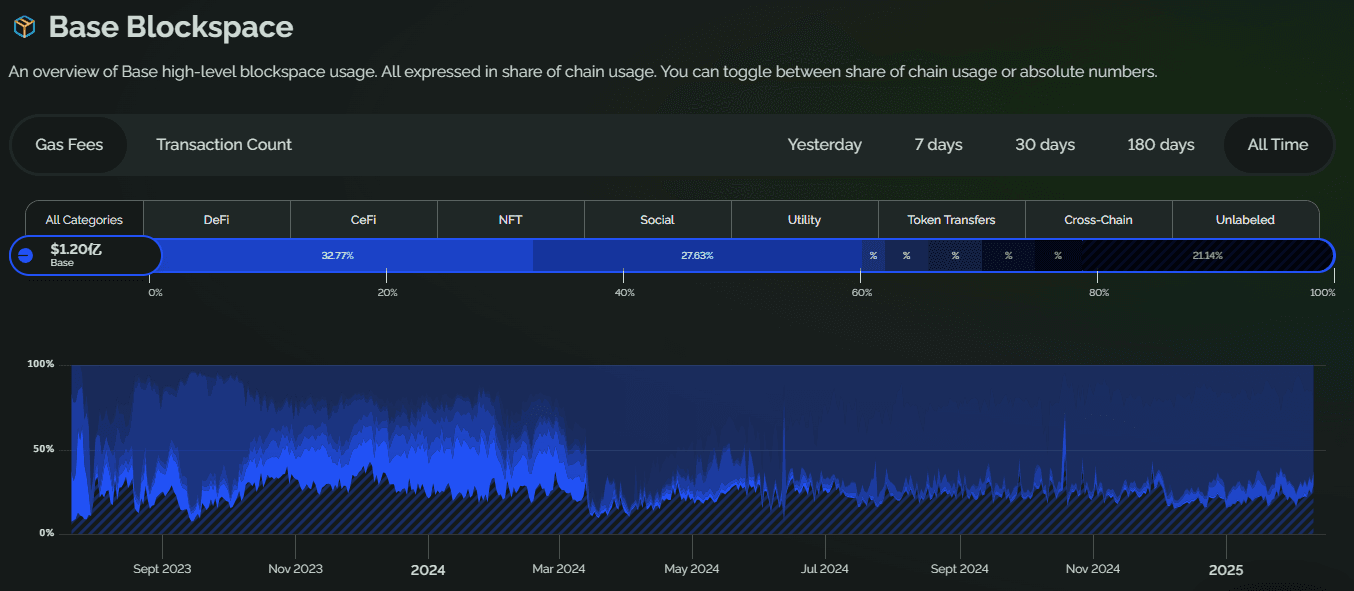
Task: Open the Token Transfers tab
Action: (x=951, y=220)
